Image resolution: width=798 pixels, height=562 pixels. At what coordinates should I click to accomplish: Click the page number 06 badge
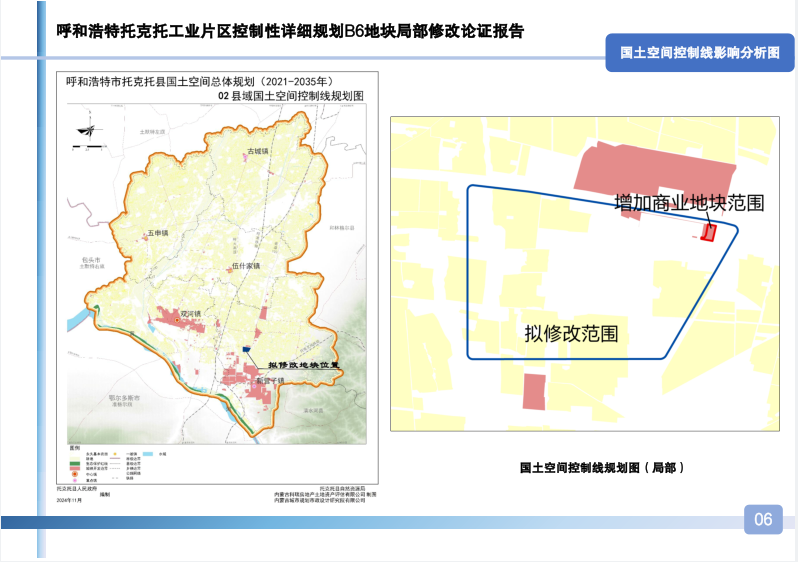tap(763, 519)
